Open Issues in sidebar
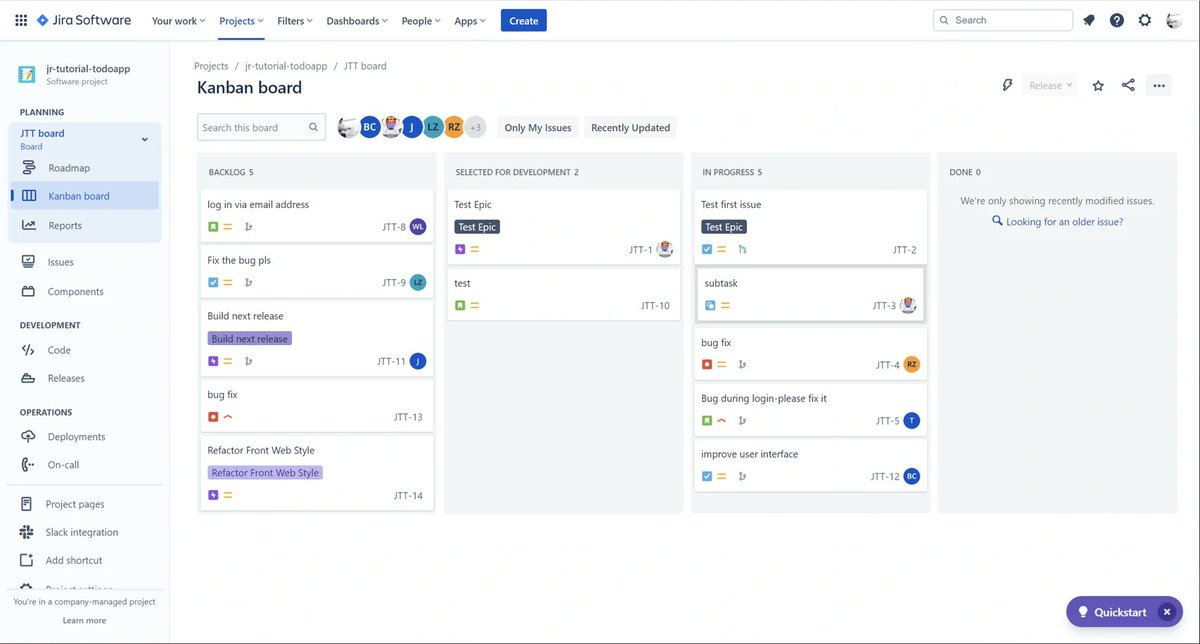The image size is (1200, 644). [85, 262]
